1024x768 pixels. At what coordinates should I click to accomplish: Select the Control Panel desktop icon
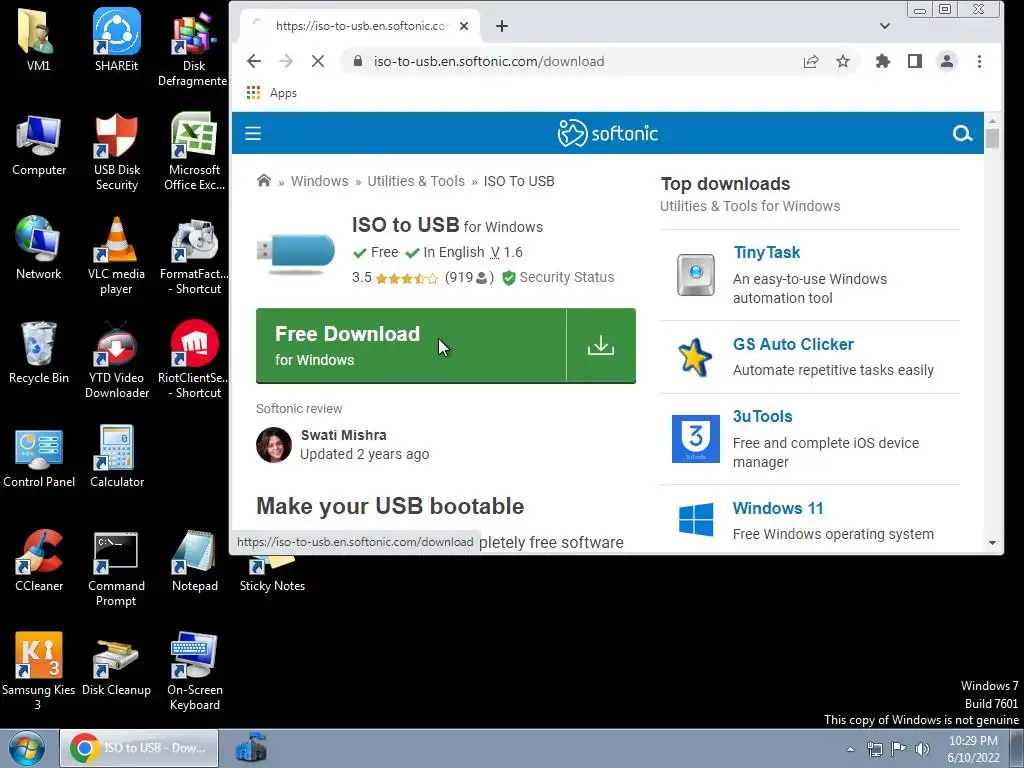[x=39, y=456]
